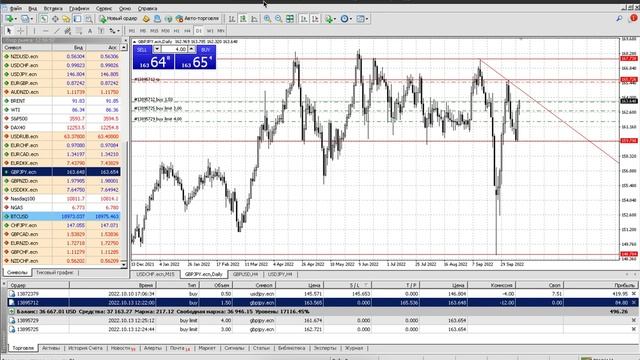The height and width of the screenshot is (360, 640).
Task: Select the equidistant channel tool
Action: pyautogui.click(x=68, y=31)
